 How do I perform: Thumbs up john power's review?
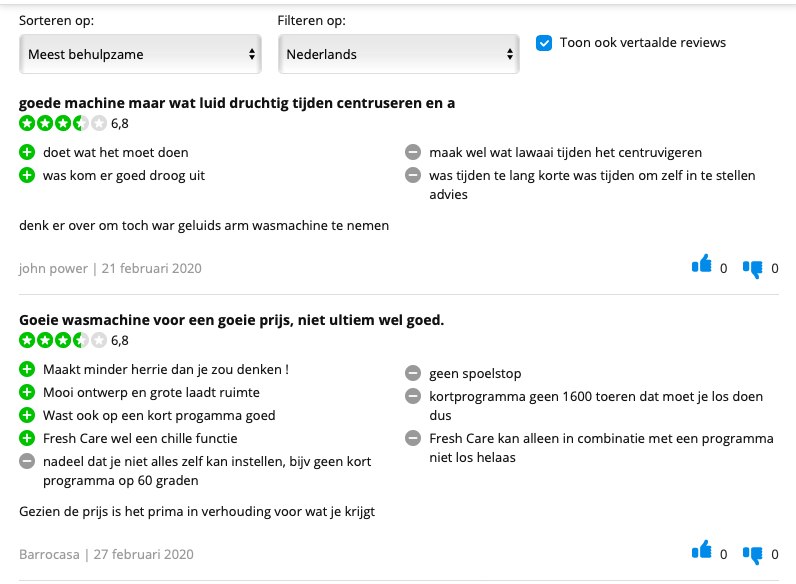click(702, 266)
